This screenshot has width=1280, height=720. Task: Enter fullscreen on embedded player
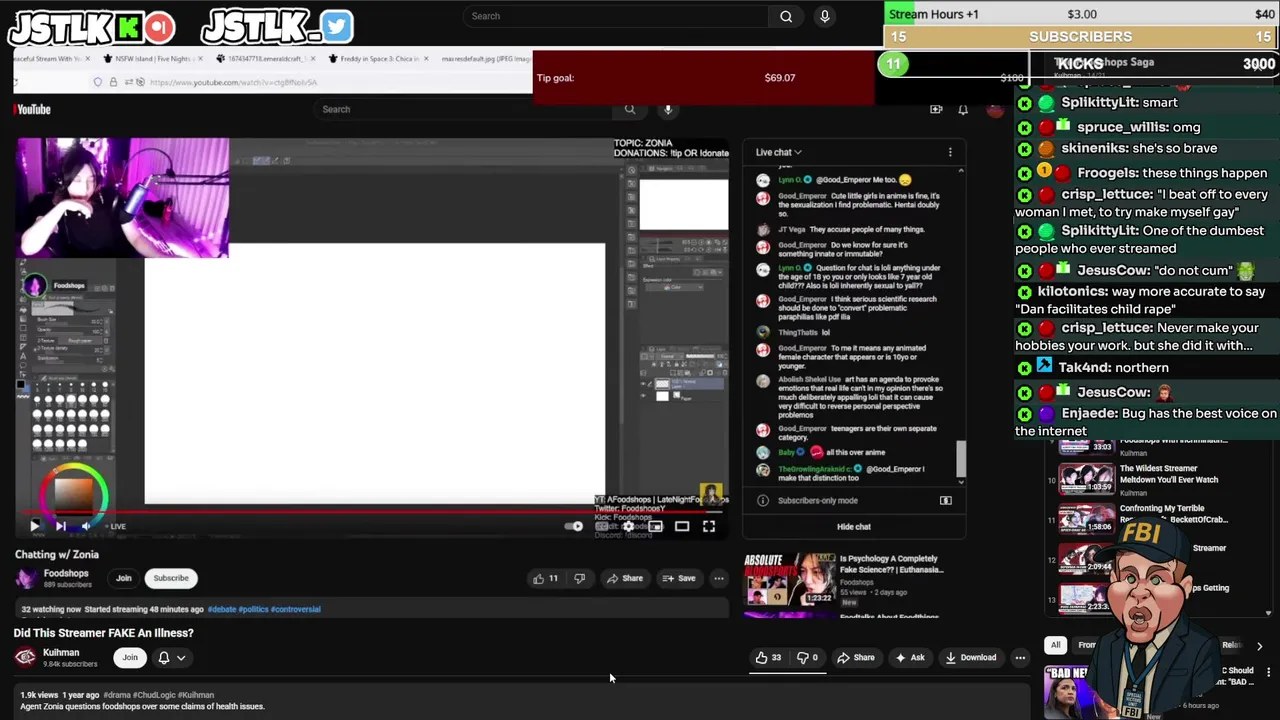click(709, 526)
